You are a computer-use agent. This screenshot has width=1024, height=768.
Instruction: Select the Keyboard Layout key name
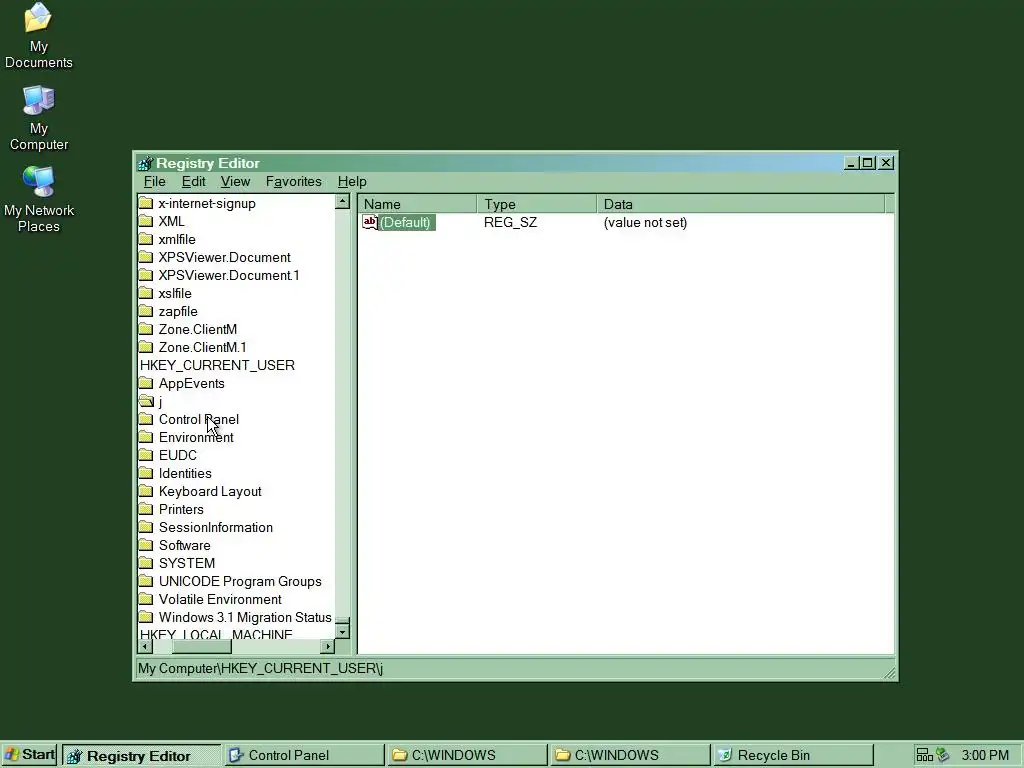coord(210,491)
